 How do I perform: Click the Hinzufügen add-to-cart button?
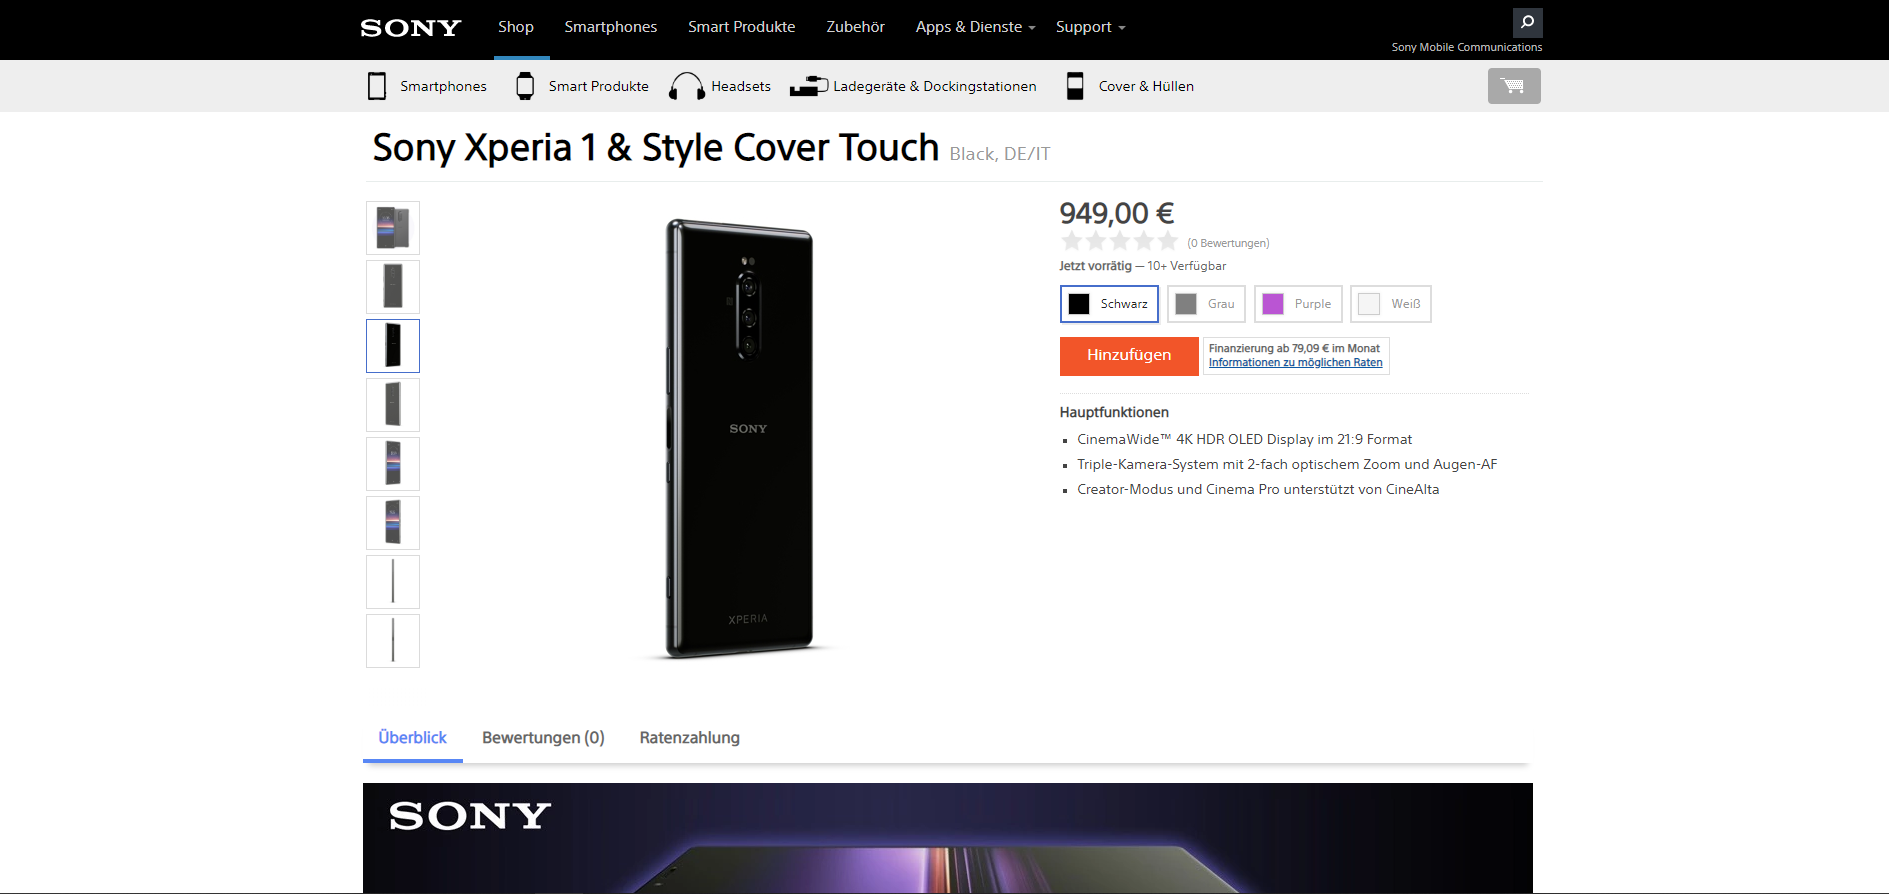pyautogui.click(x=1129, y=356)
